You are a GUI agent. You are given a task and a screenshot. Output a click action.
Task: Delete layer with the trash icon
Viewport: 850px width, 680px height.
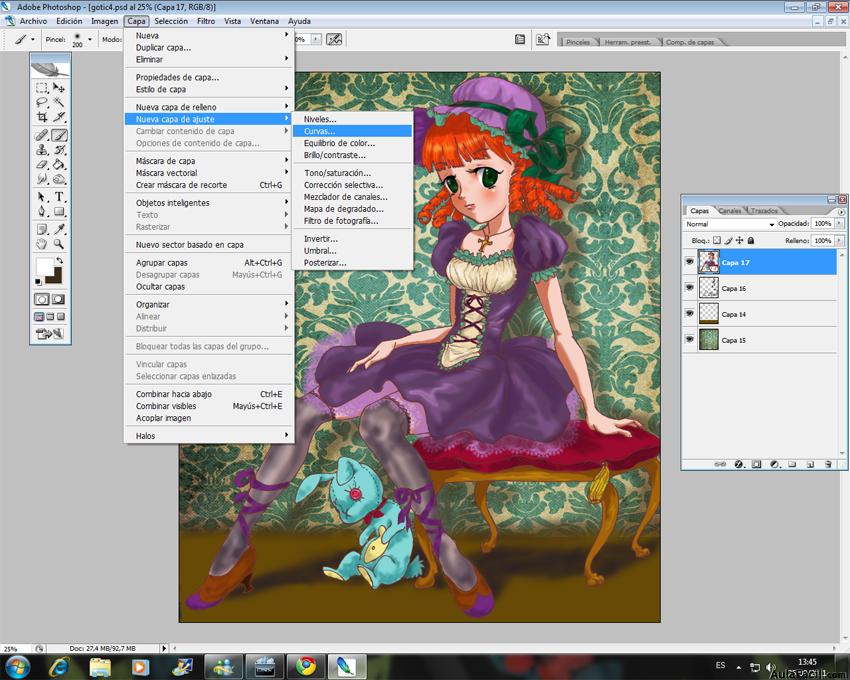828,464
